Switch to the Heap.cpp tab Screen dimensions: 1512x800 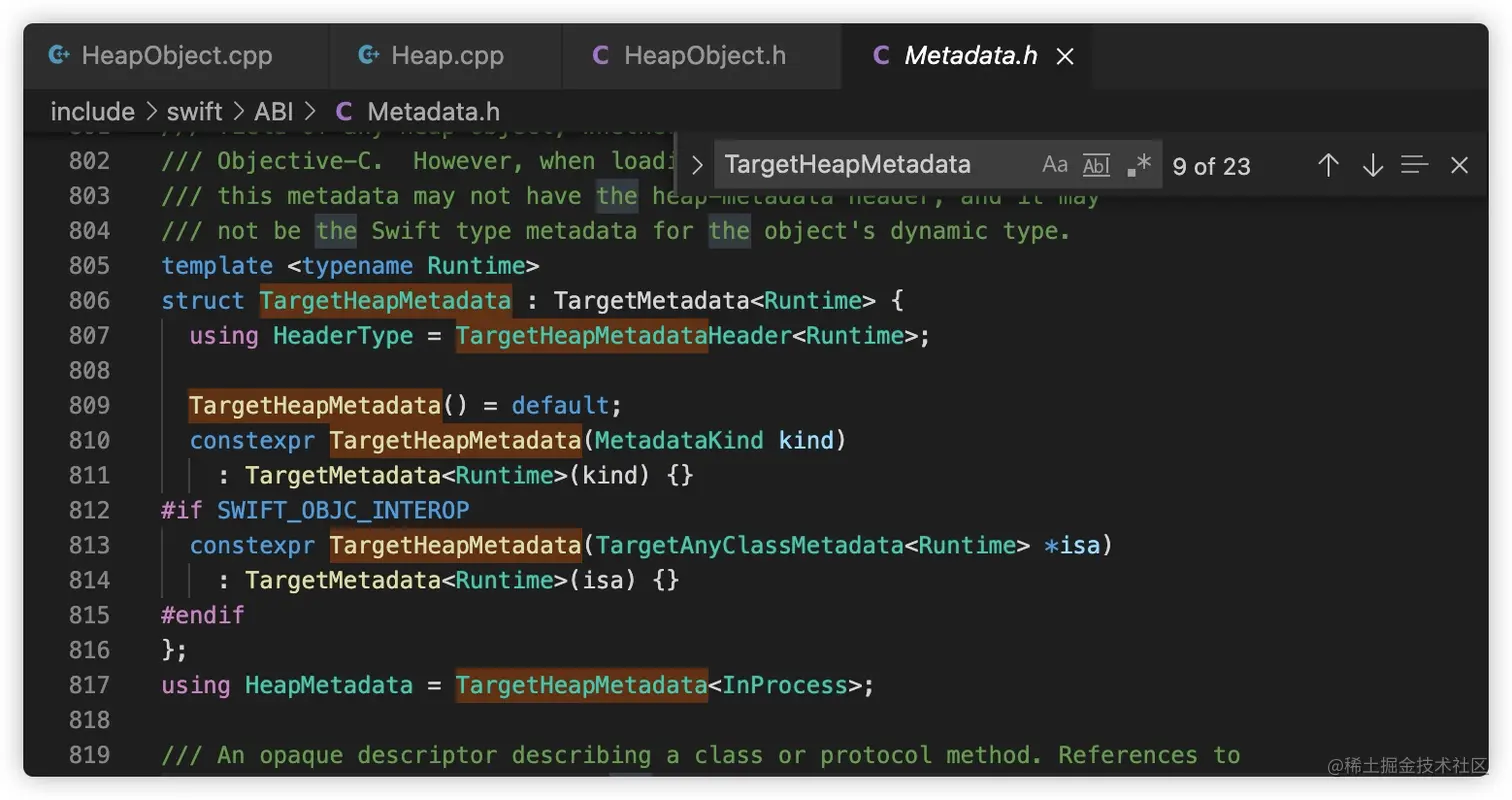pos(446,56)
